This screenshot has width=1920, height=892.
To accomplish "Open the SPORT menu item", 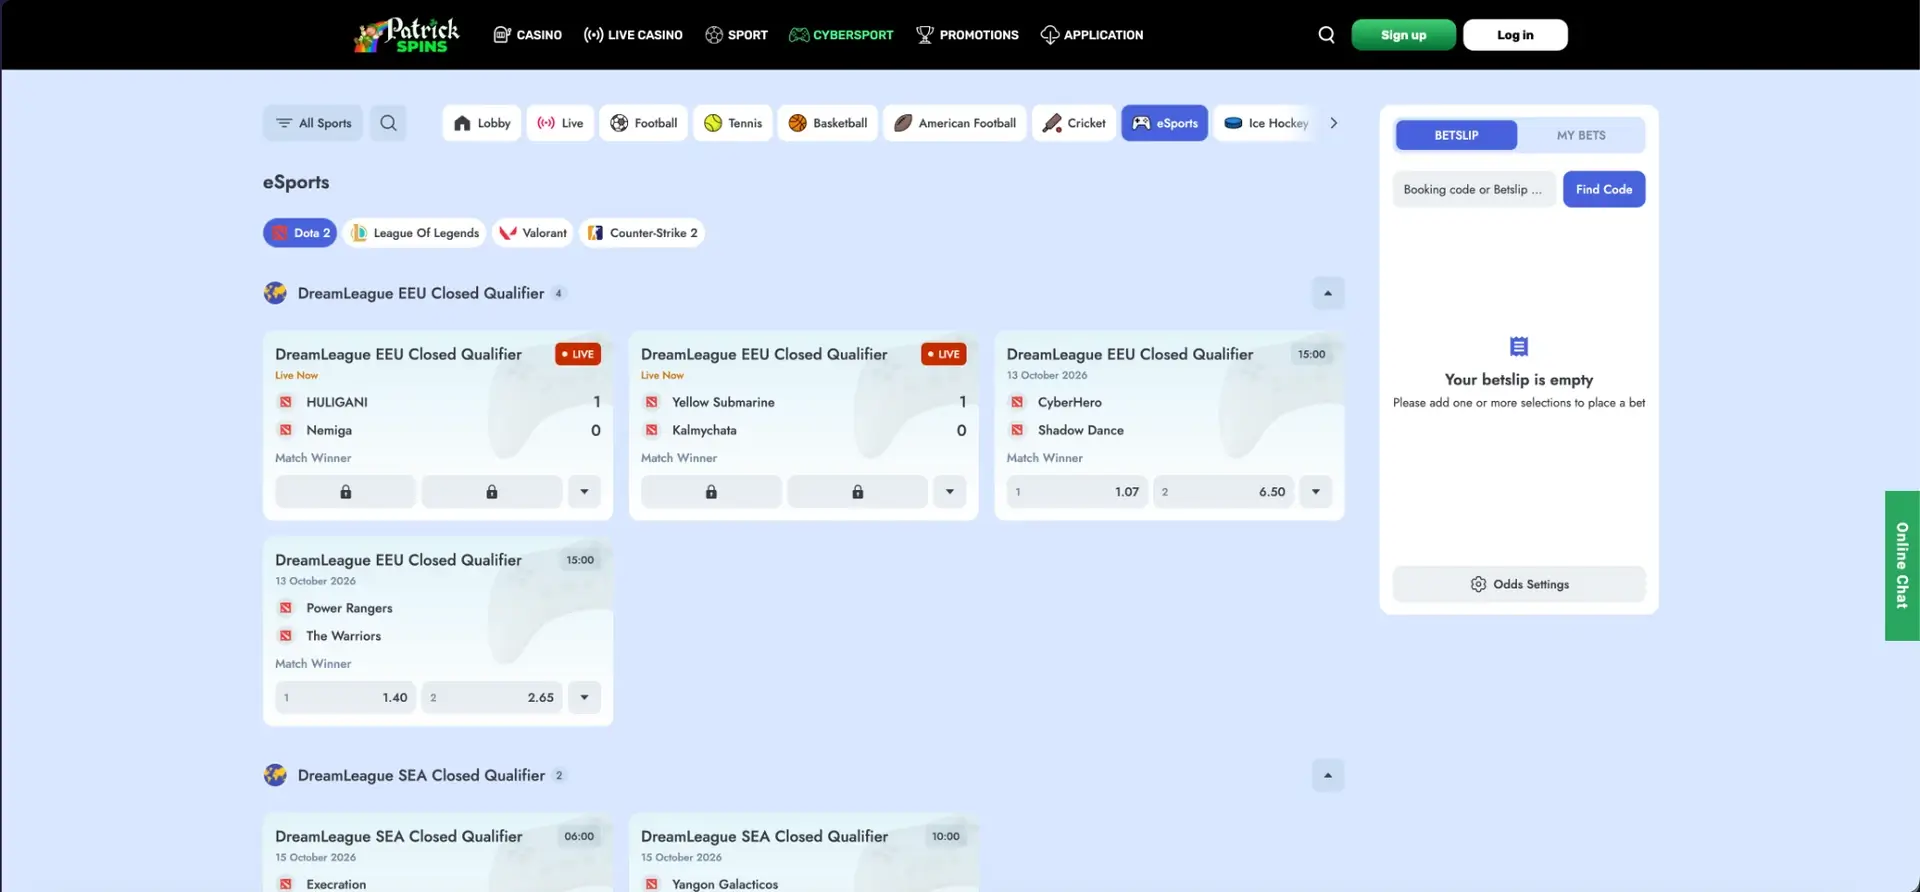I will click(x=737, y=35).
